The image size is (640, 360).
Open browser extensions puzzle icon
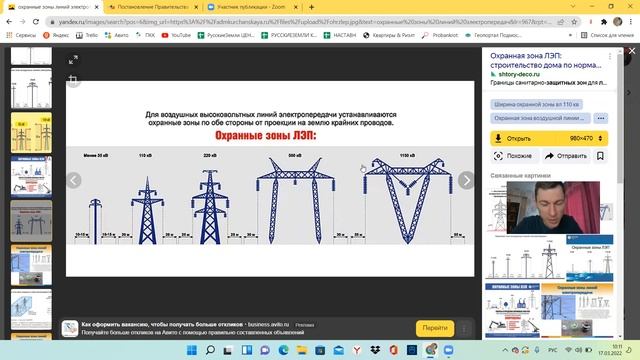[604, 22]
